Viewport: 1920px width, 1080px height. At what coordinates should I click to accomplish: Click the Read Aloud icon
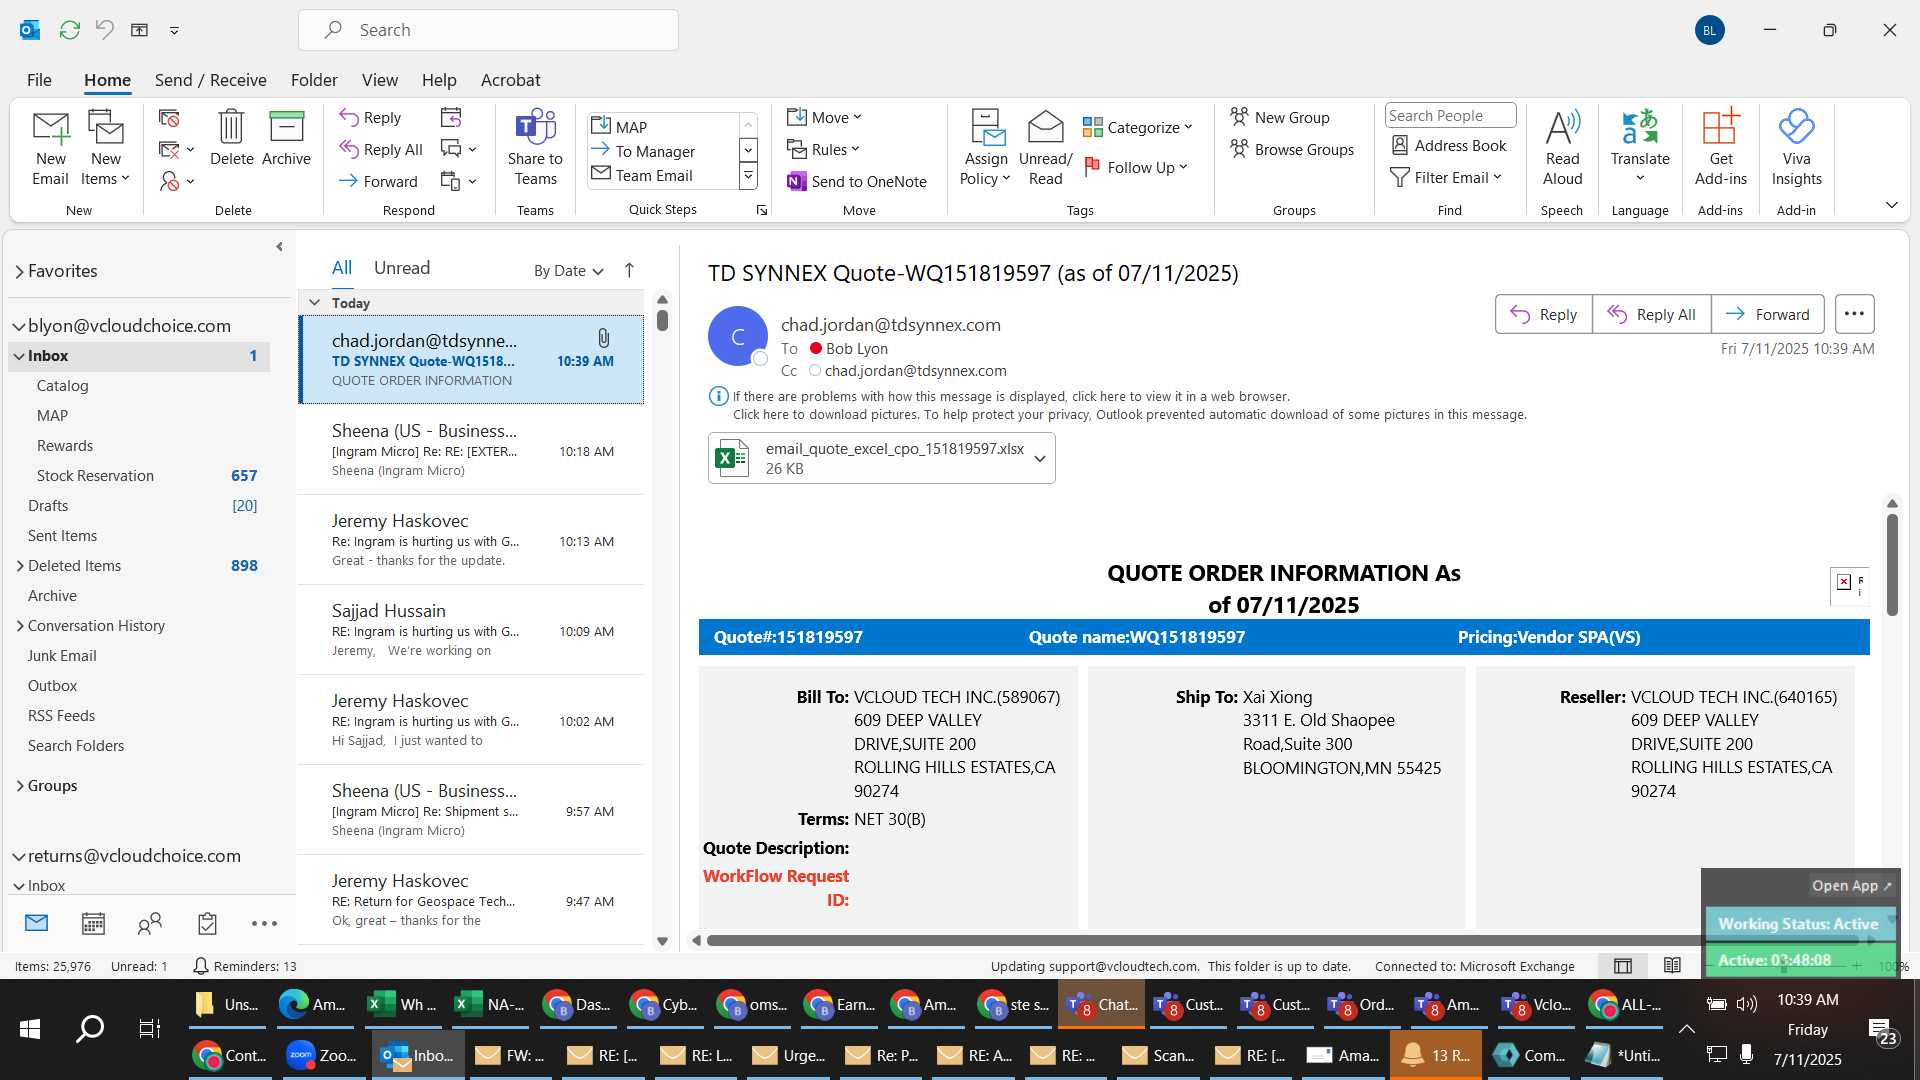point(1562,148)
